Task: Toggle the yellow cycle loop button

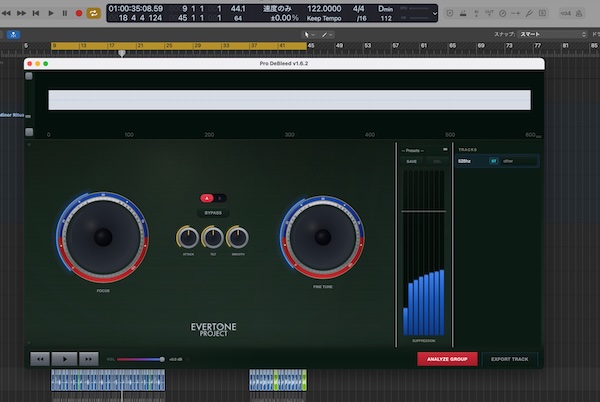Action: click(93, 13)
